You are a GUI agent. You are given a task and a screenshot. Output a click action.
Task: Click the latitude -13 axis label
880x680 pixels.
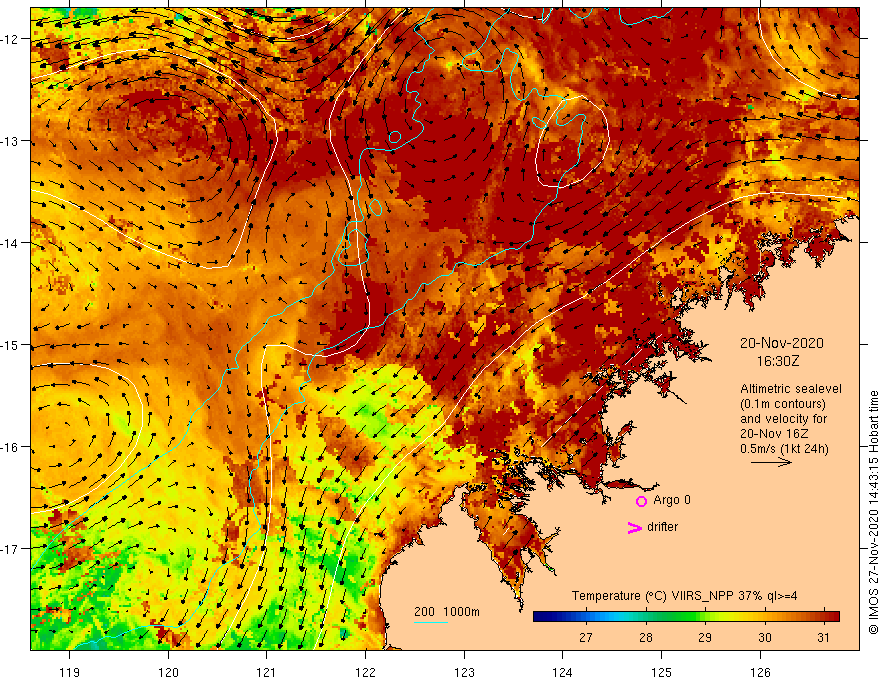pos(10,141)
